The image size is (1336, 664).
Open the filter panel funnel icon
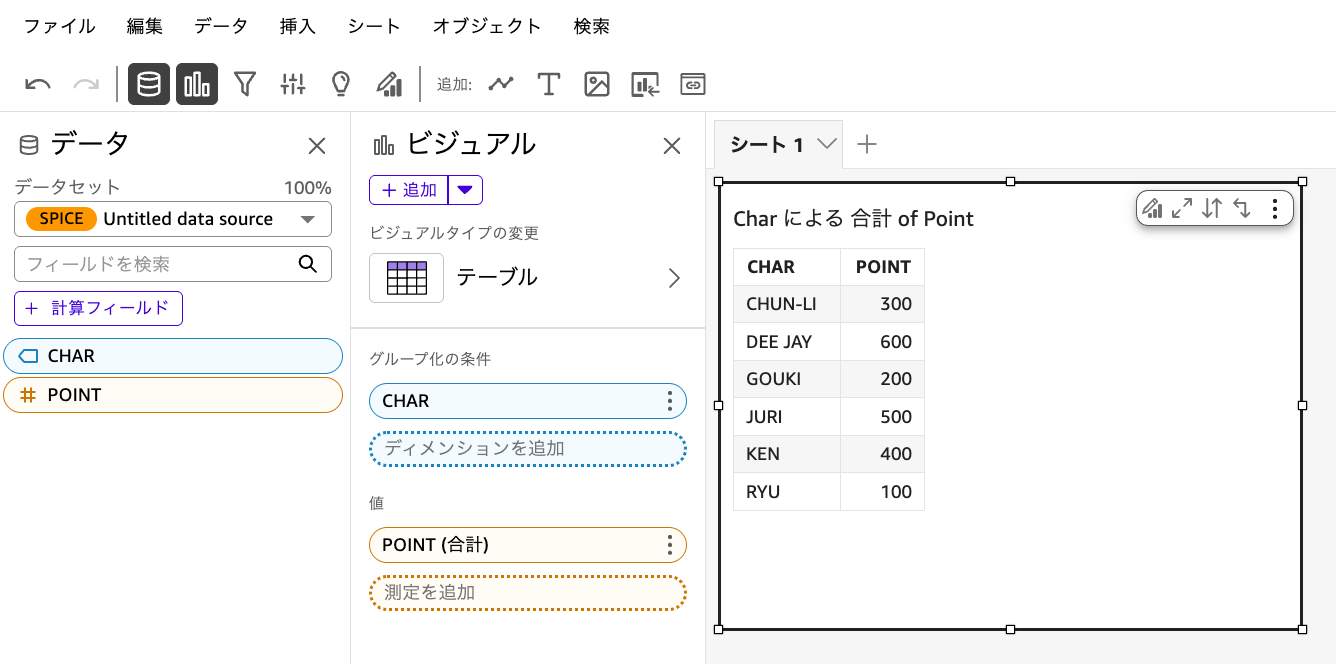pos(245,84)
